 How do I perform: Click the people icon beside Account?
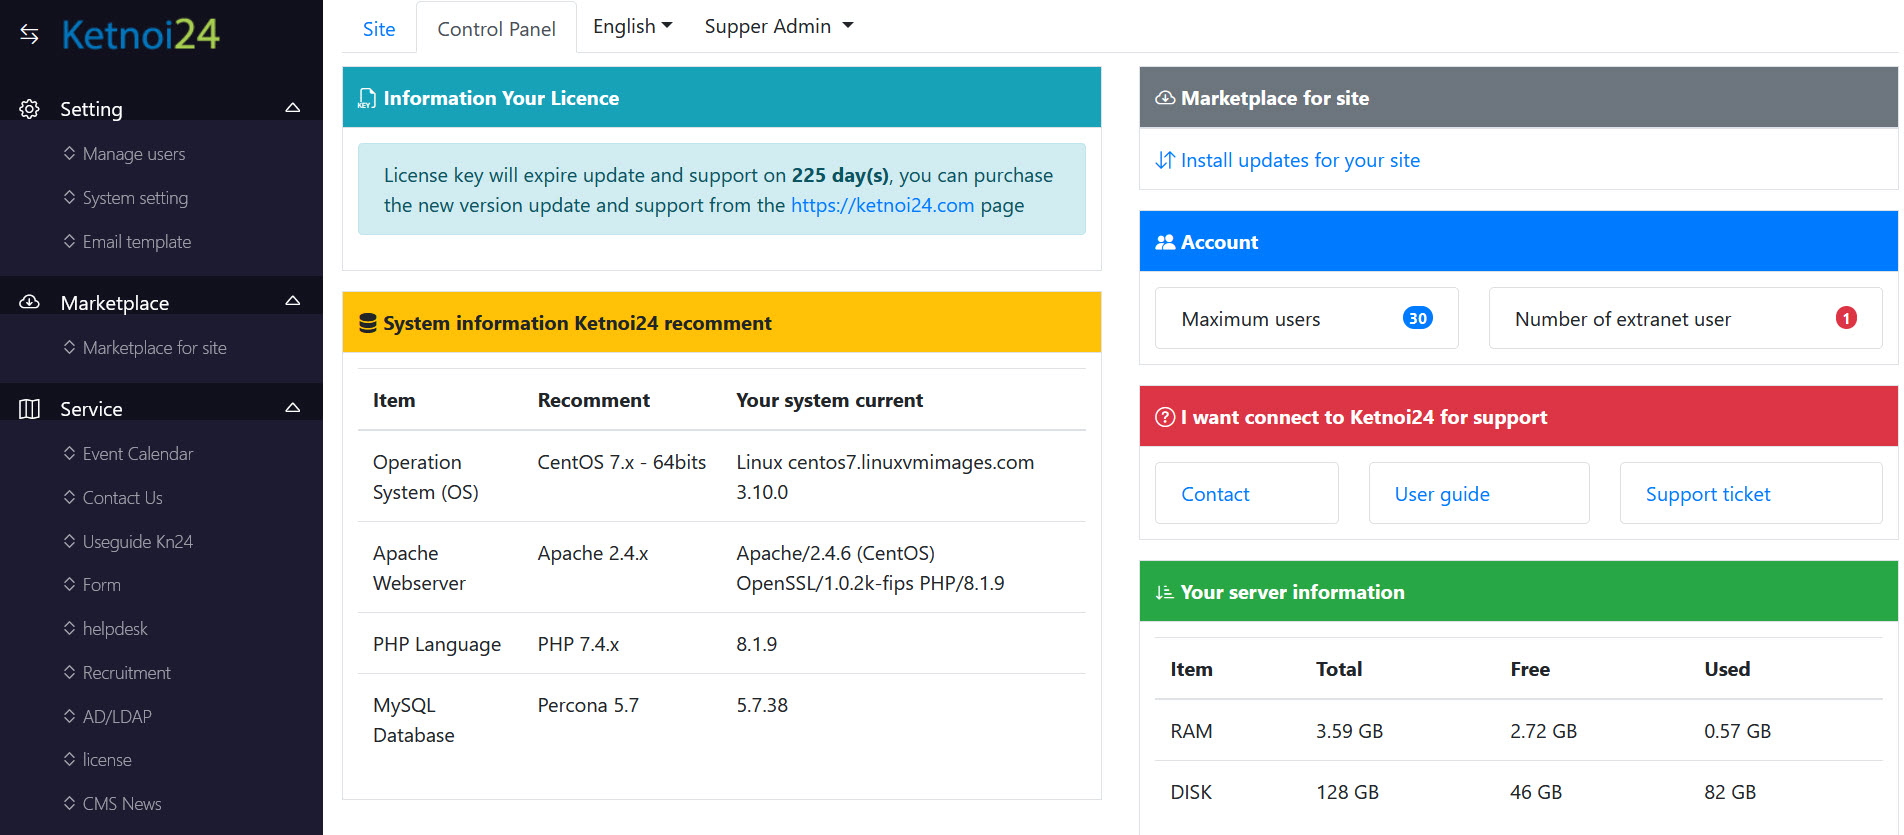tap(1165, 242)
